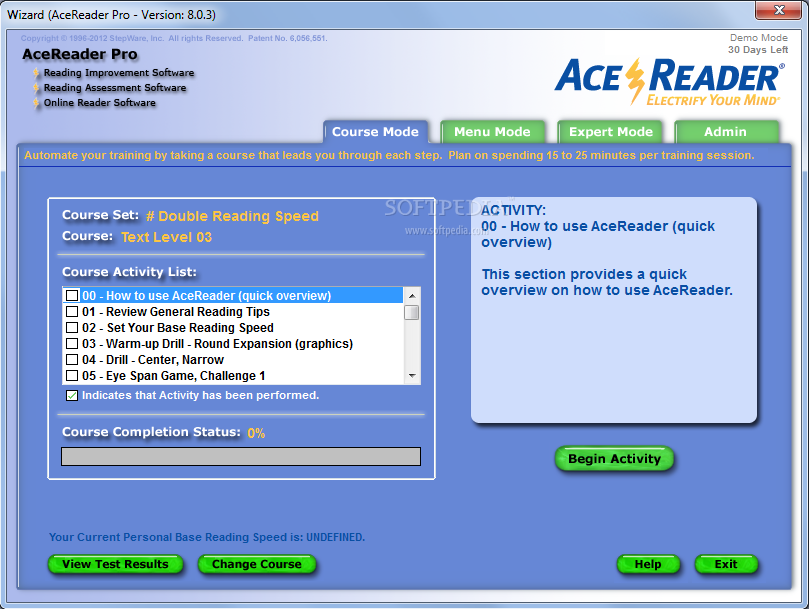Click the '30 Days Left' demo notice

(x=758, y=50)
